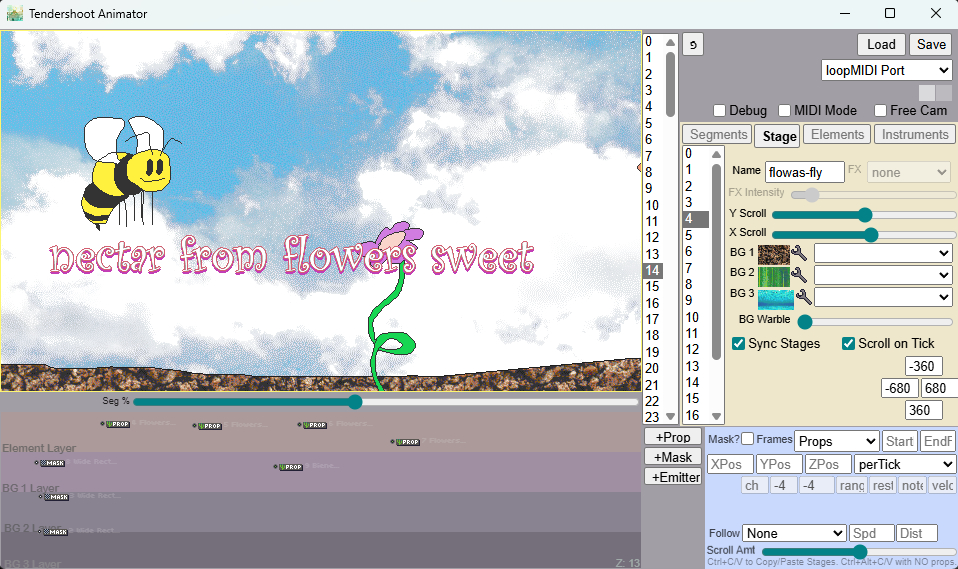Click the pink flower prop on stage
The width and height of the screenshot is (958, 569).
397,241
